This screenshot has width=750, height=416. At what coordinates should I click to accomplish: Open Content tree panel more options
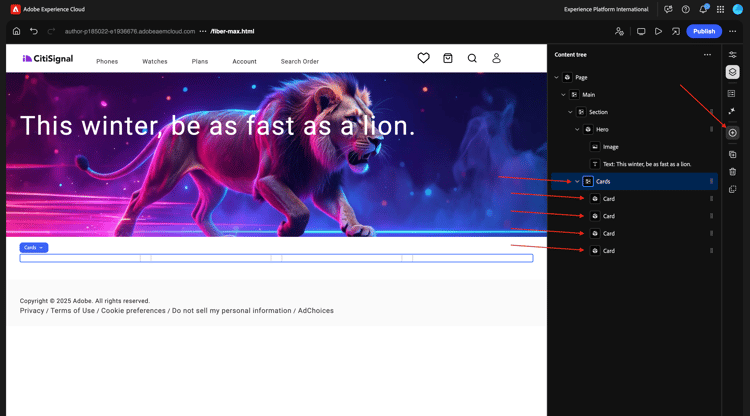coord(707,55)
